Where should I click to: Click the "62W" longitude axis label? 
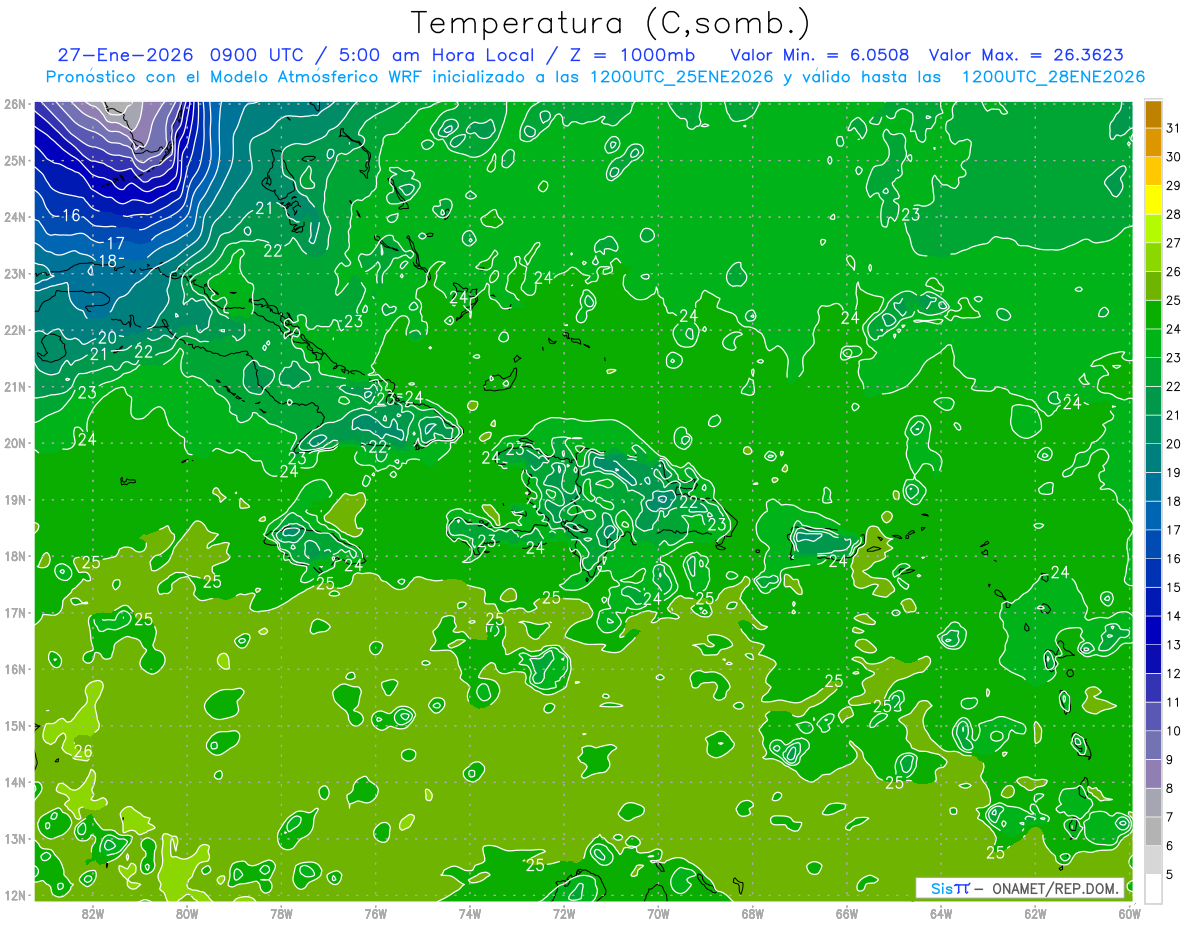click(1035, 913)
